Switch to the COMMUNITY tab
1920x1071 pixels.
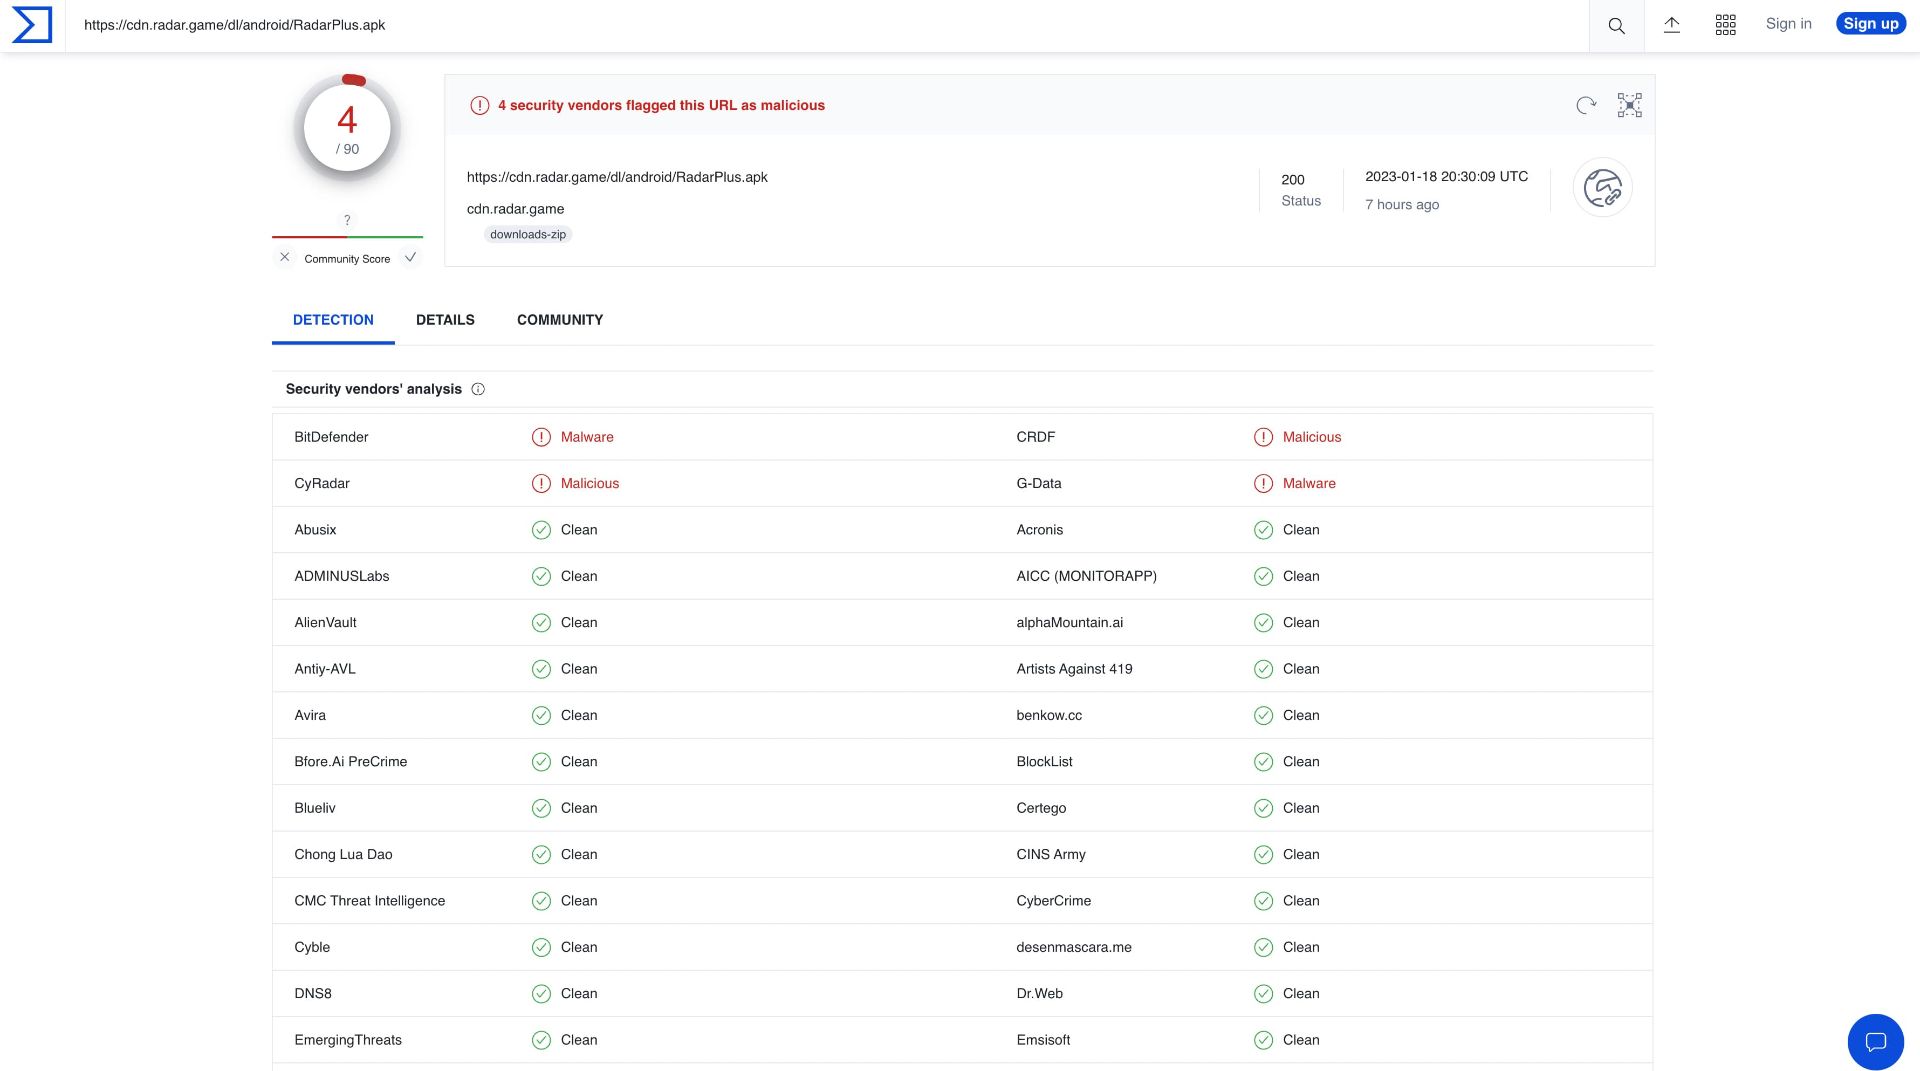pos(560,320)
